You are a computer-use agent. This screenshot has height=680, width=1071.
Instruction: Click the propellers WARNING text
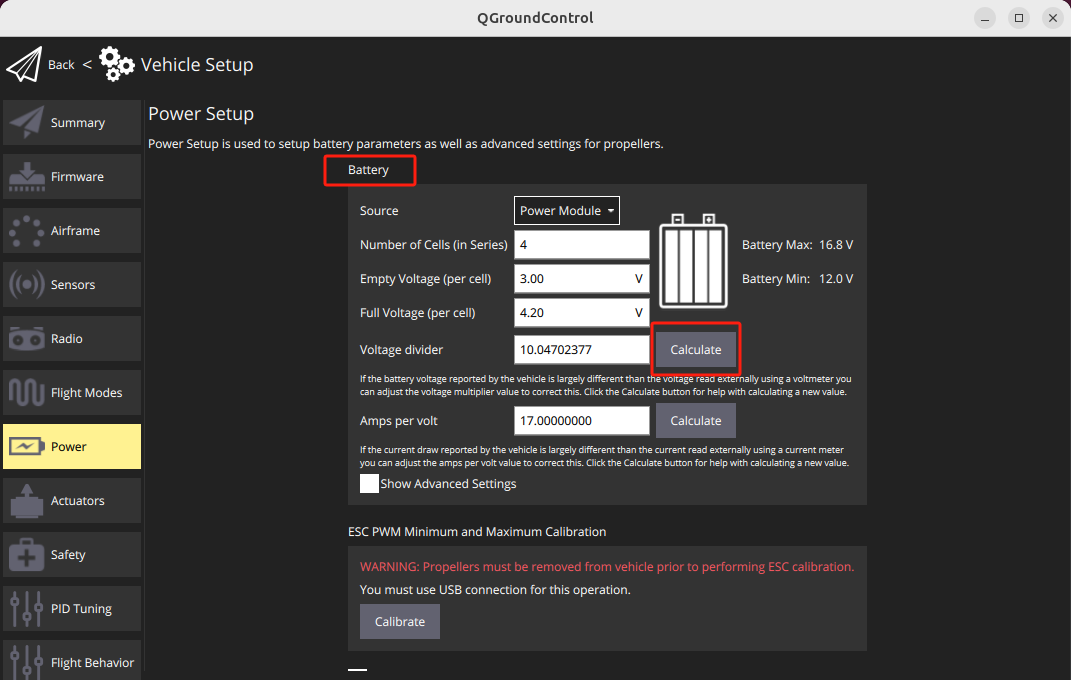[607, 567]
